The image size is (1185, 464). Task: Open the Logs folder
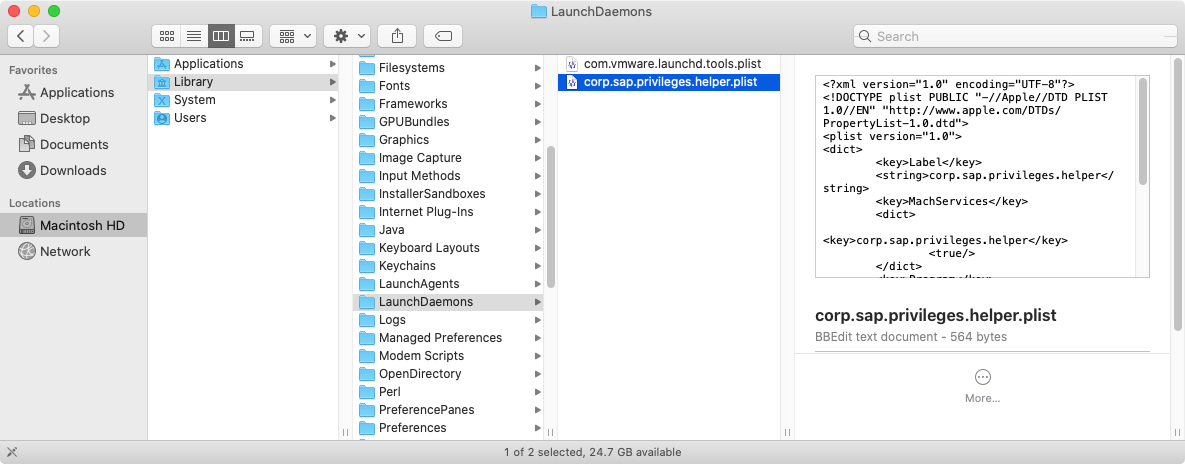449,320
